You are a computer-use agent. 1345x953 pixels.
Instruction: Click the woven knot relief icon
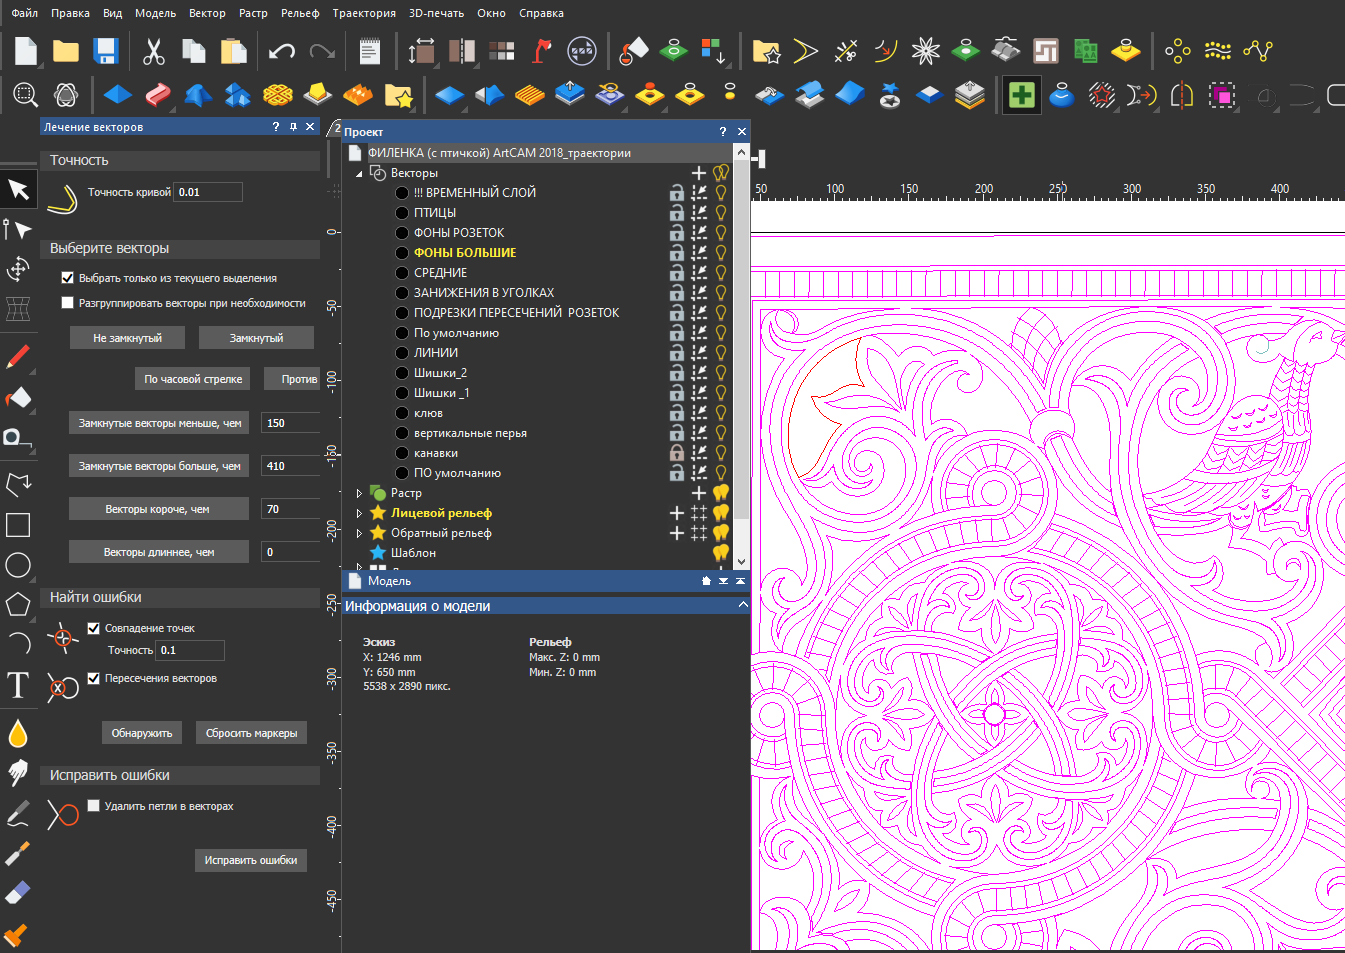(x=278, y=95)
